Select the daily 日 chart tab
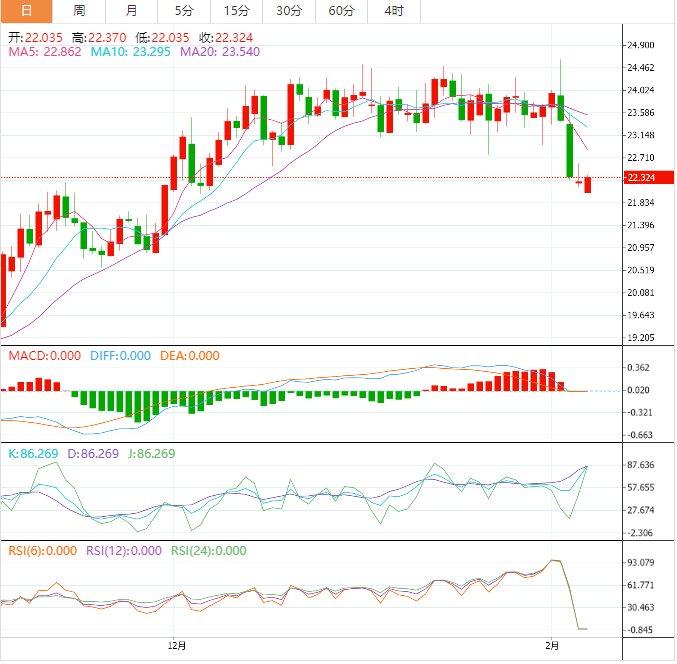Image resolution: width=677 pixels, height=664 pixels. point(26,11)
